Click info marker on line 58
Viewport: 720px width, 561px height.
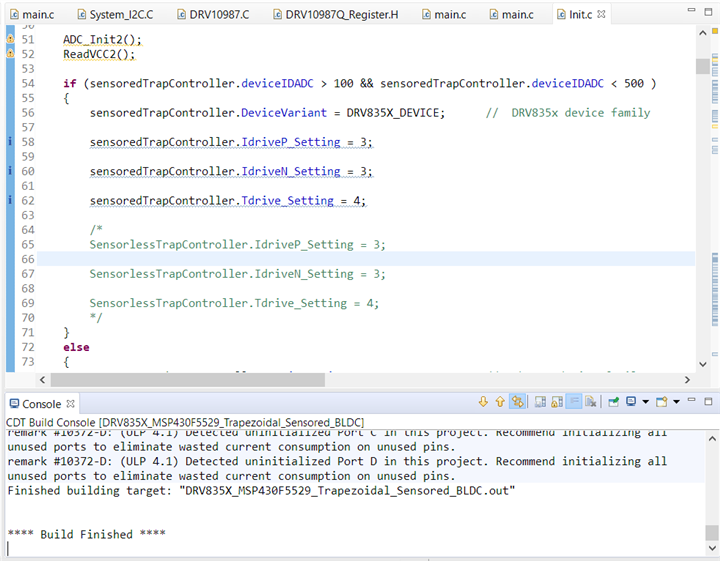coord(10,141)
